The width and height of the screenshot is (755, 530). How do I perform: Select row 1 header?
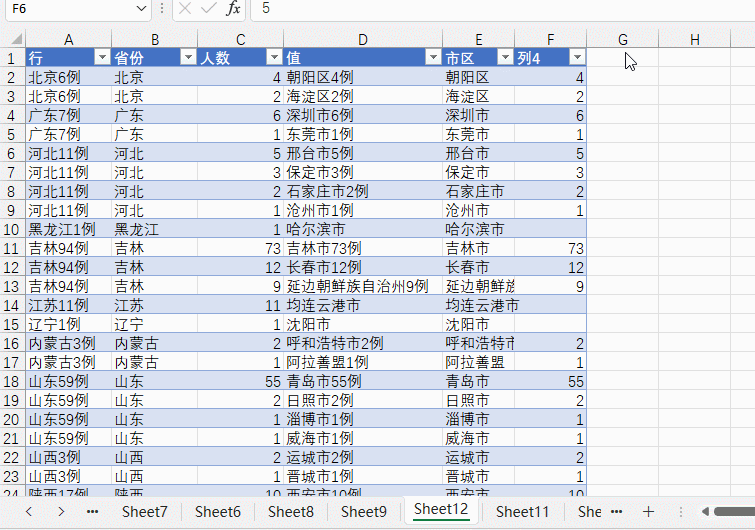[x=11, y=58]
